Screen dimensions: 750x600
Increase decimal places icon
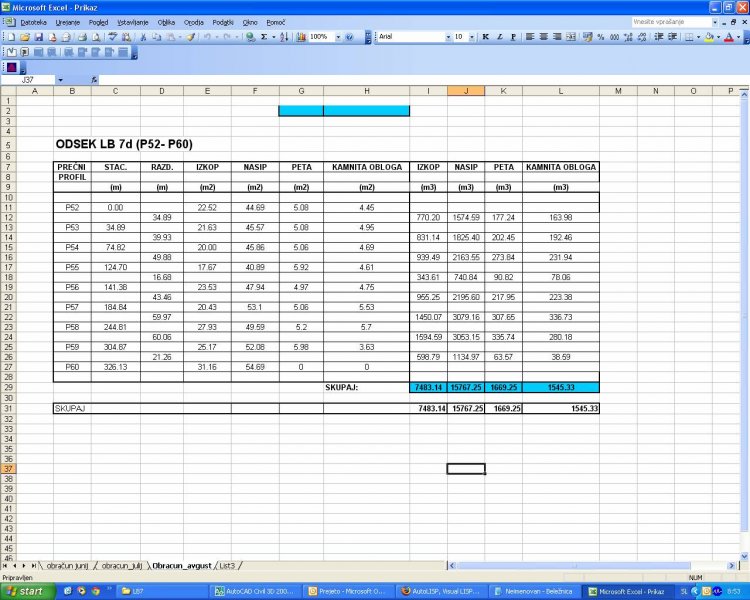pos(629,37)
